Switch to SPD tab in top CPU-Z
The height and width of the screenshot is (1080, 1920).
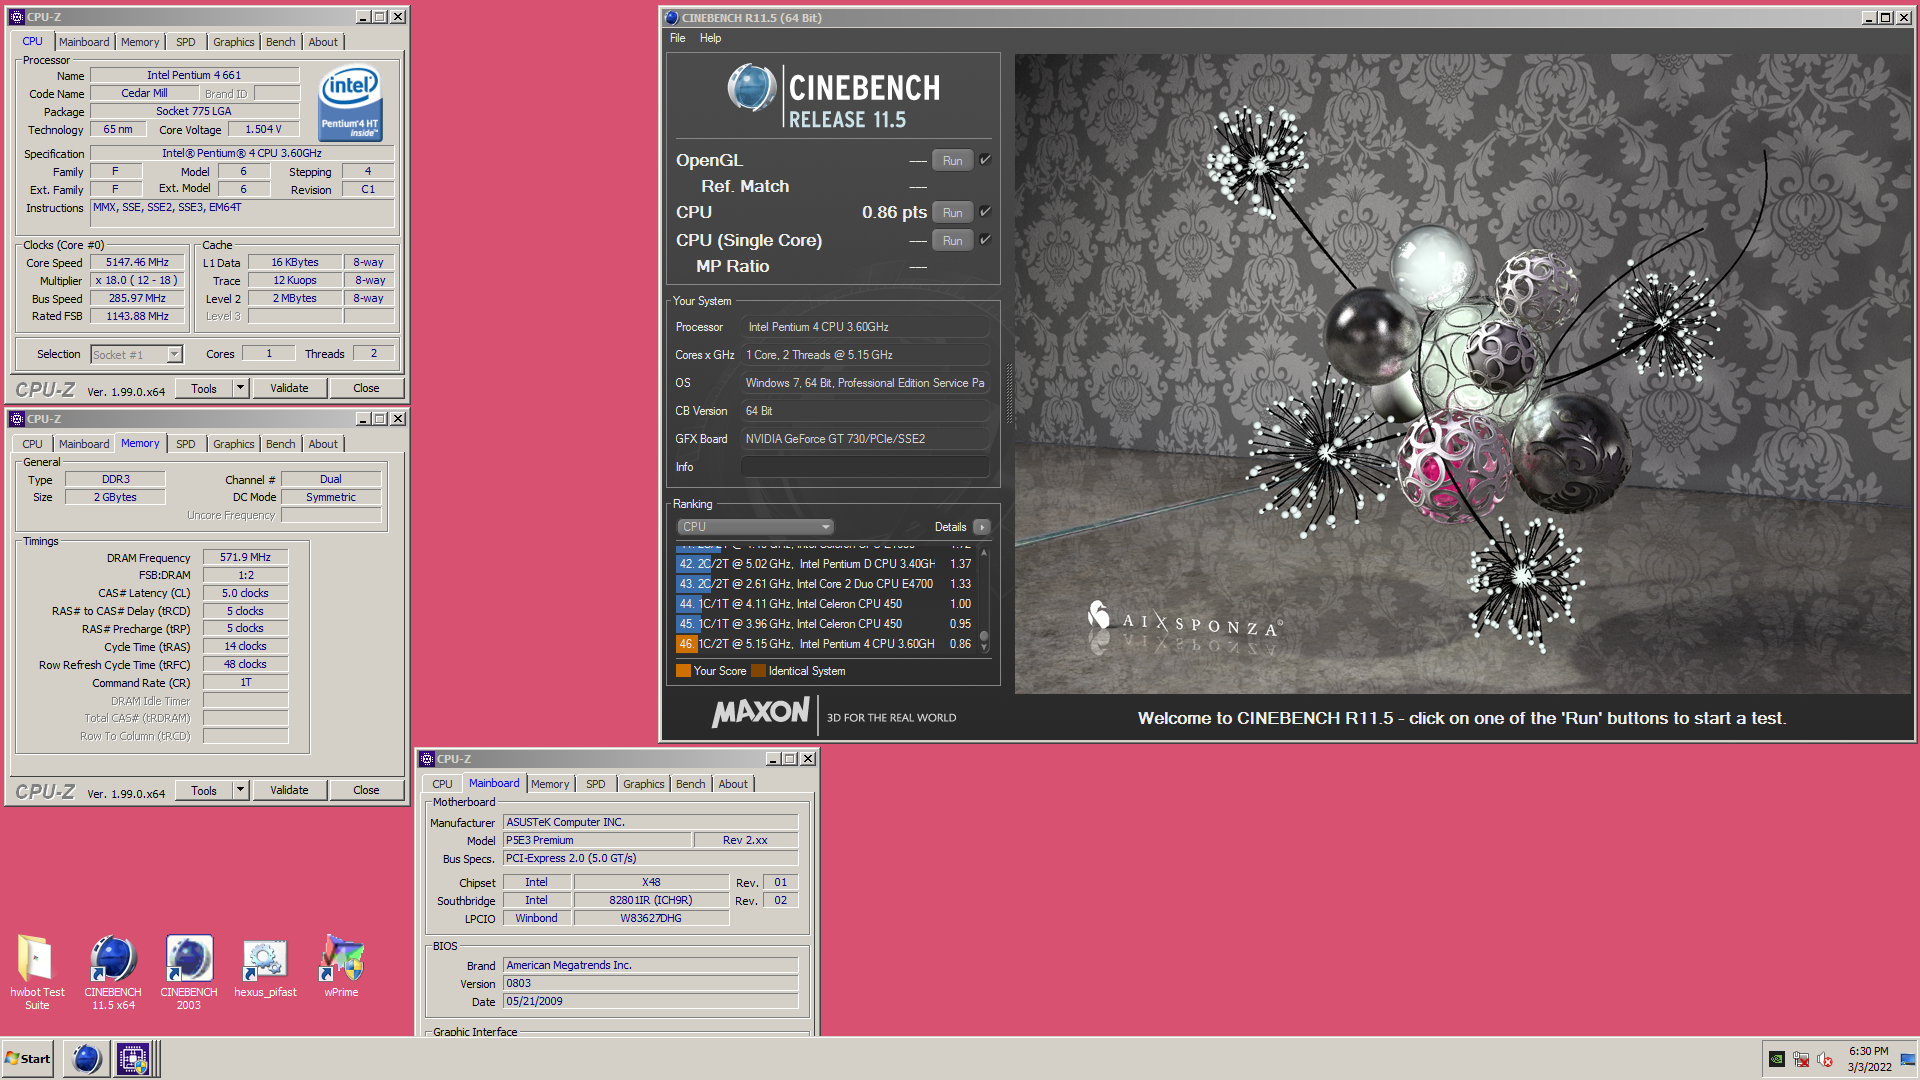pos(185,42)
